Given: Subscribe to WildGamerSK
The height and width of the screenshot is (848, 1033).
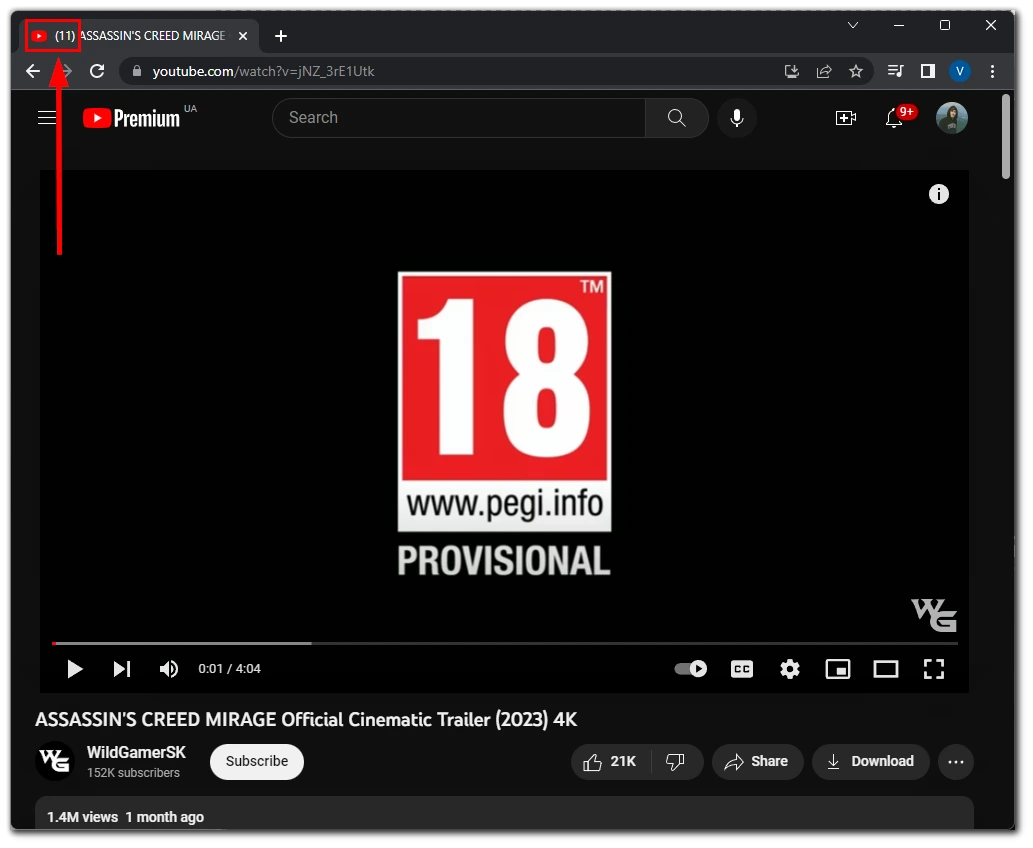Looking at the screenshot, I should coord(257,762).
